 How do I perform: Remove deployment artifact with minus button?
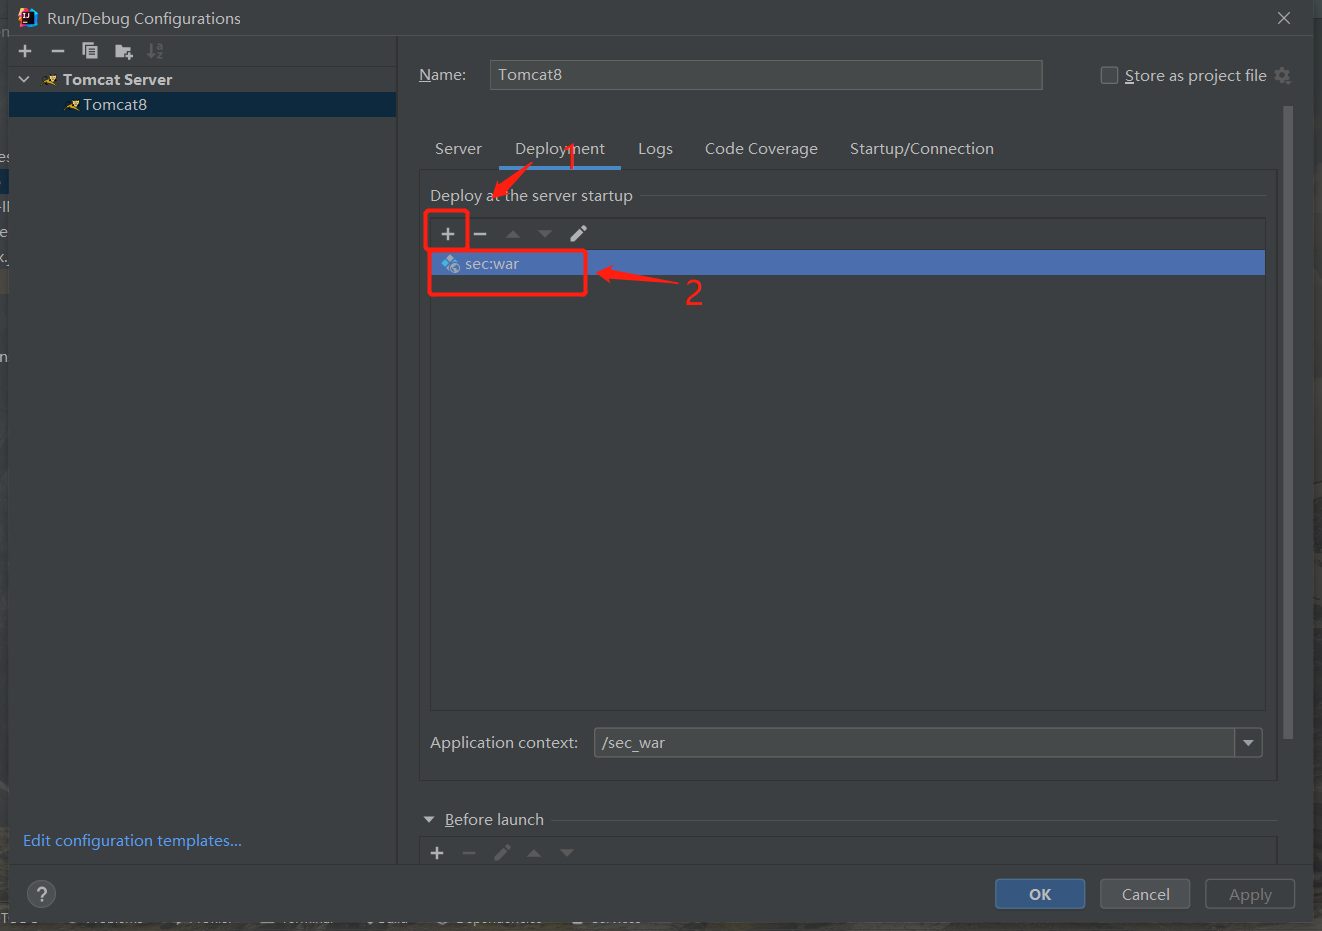(x=480, y=234)
